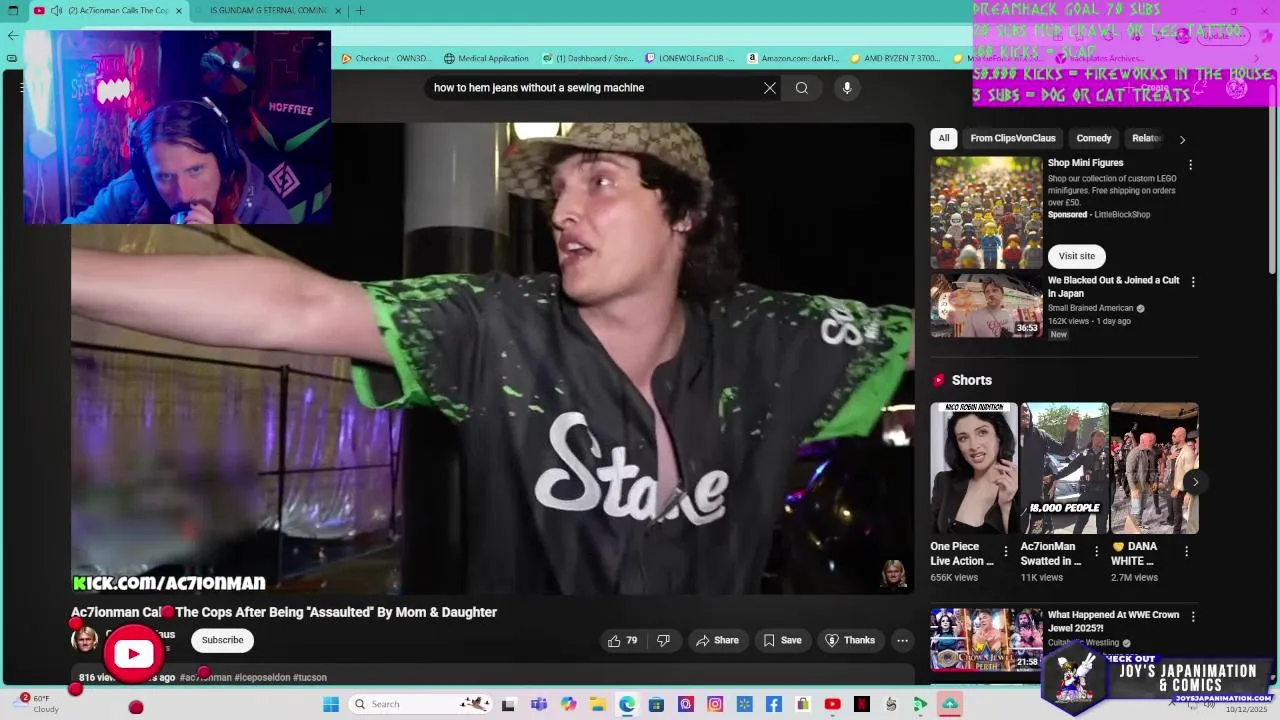Switch to the IS GUNDAM G ETERNAL COMING tab
1280x720 pixels.
tap(267, 11)
